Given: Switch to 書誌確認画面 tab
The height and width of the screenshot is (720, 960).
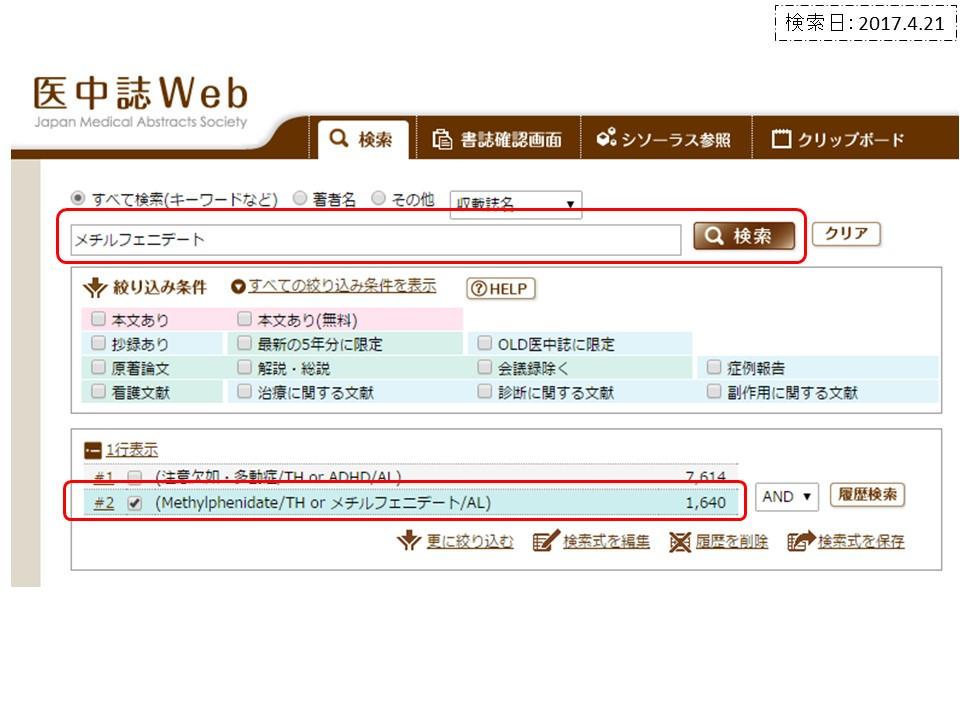Looking at the screenshot, I should click(x=497, y=139).
